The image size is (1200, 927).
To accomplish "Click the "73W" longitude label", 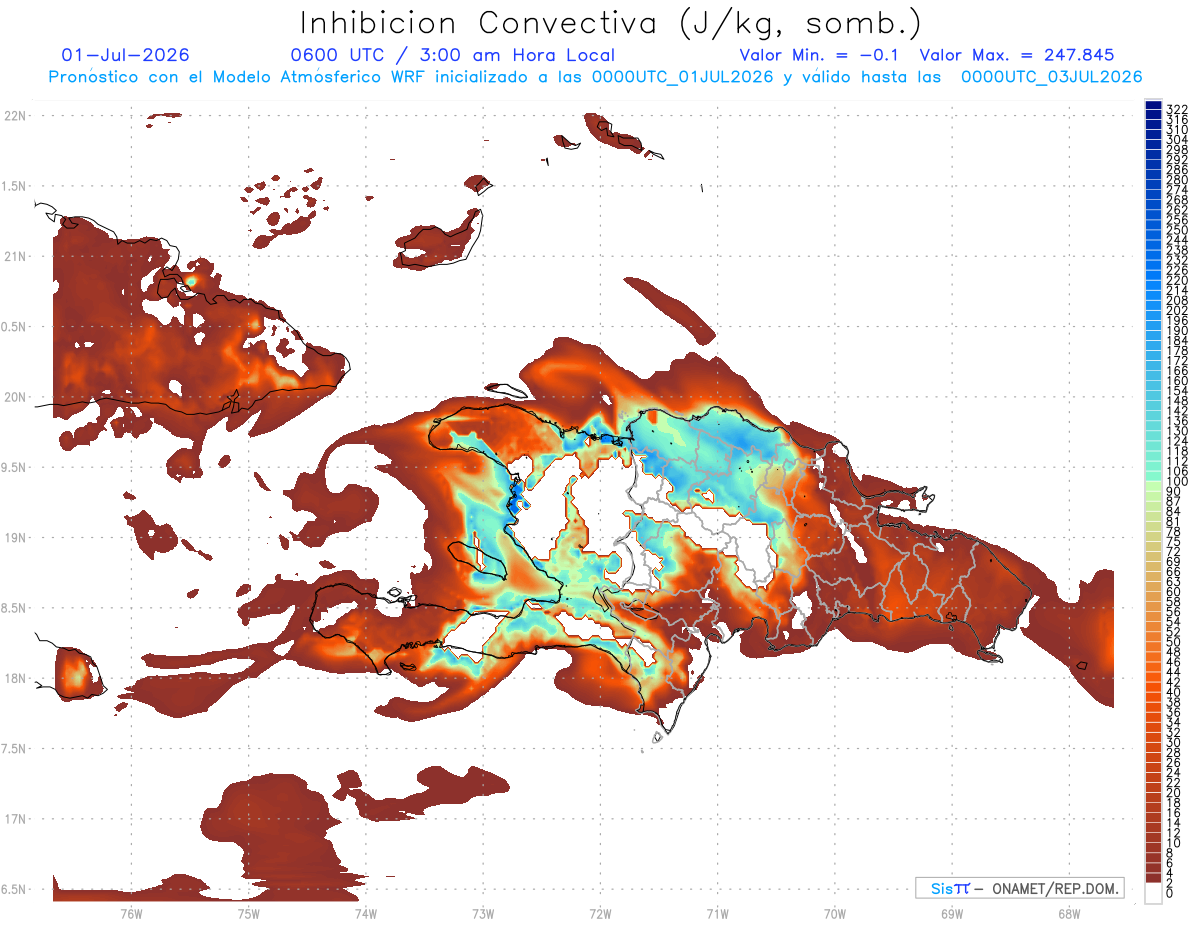I will click(483, 913).
